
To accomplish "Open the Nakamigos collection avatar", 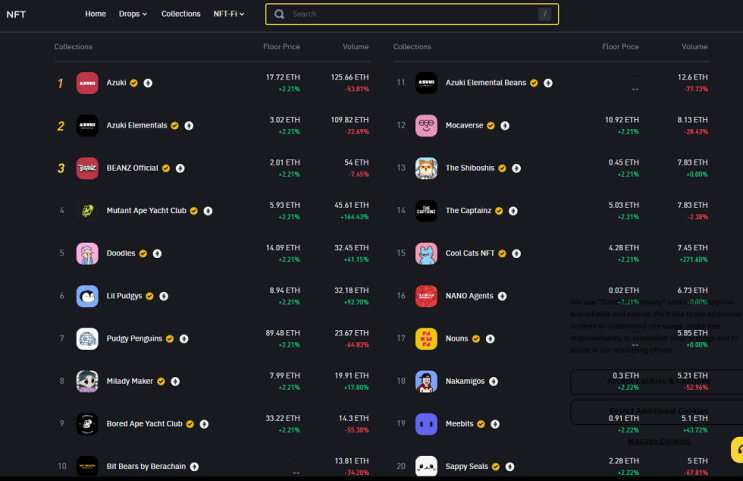I will tap(426, 381).
